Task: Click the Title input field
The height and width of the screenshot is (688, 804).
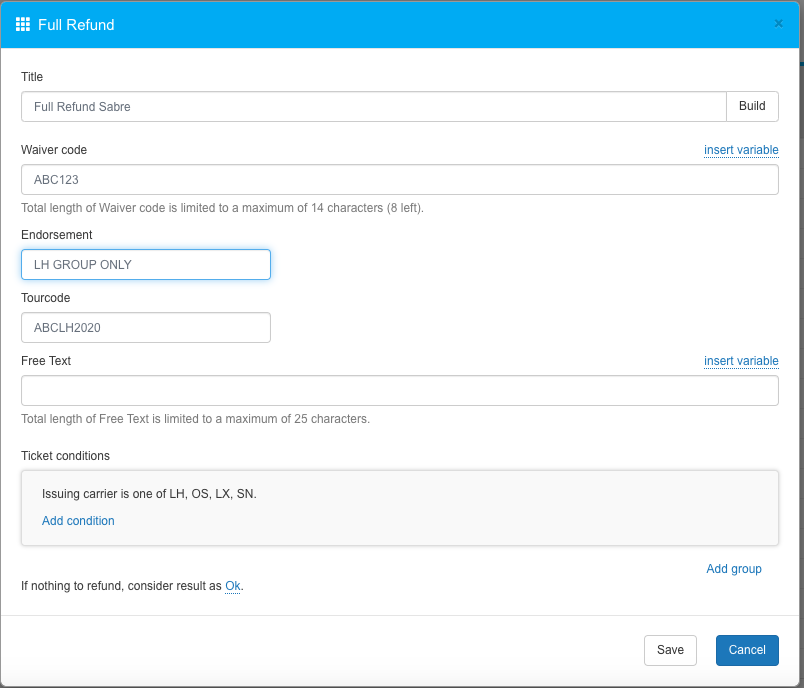Action: coord(372,107)
